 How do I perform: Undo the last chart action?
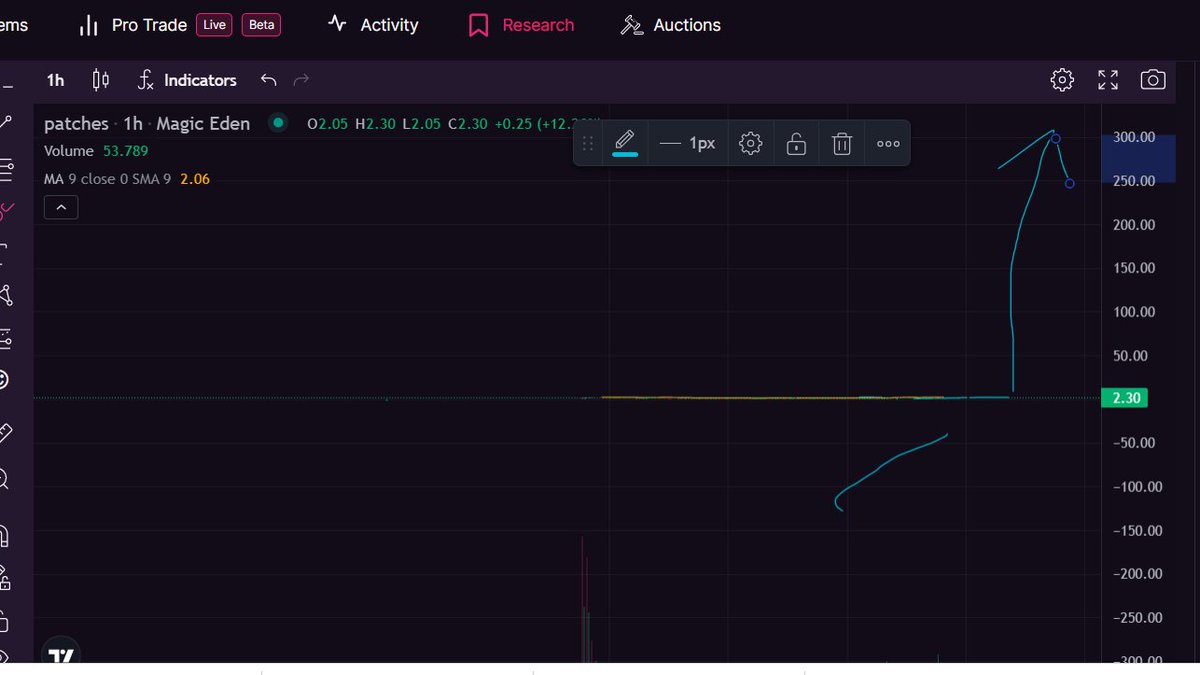[268, 80]
